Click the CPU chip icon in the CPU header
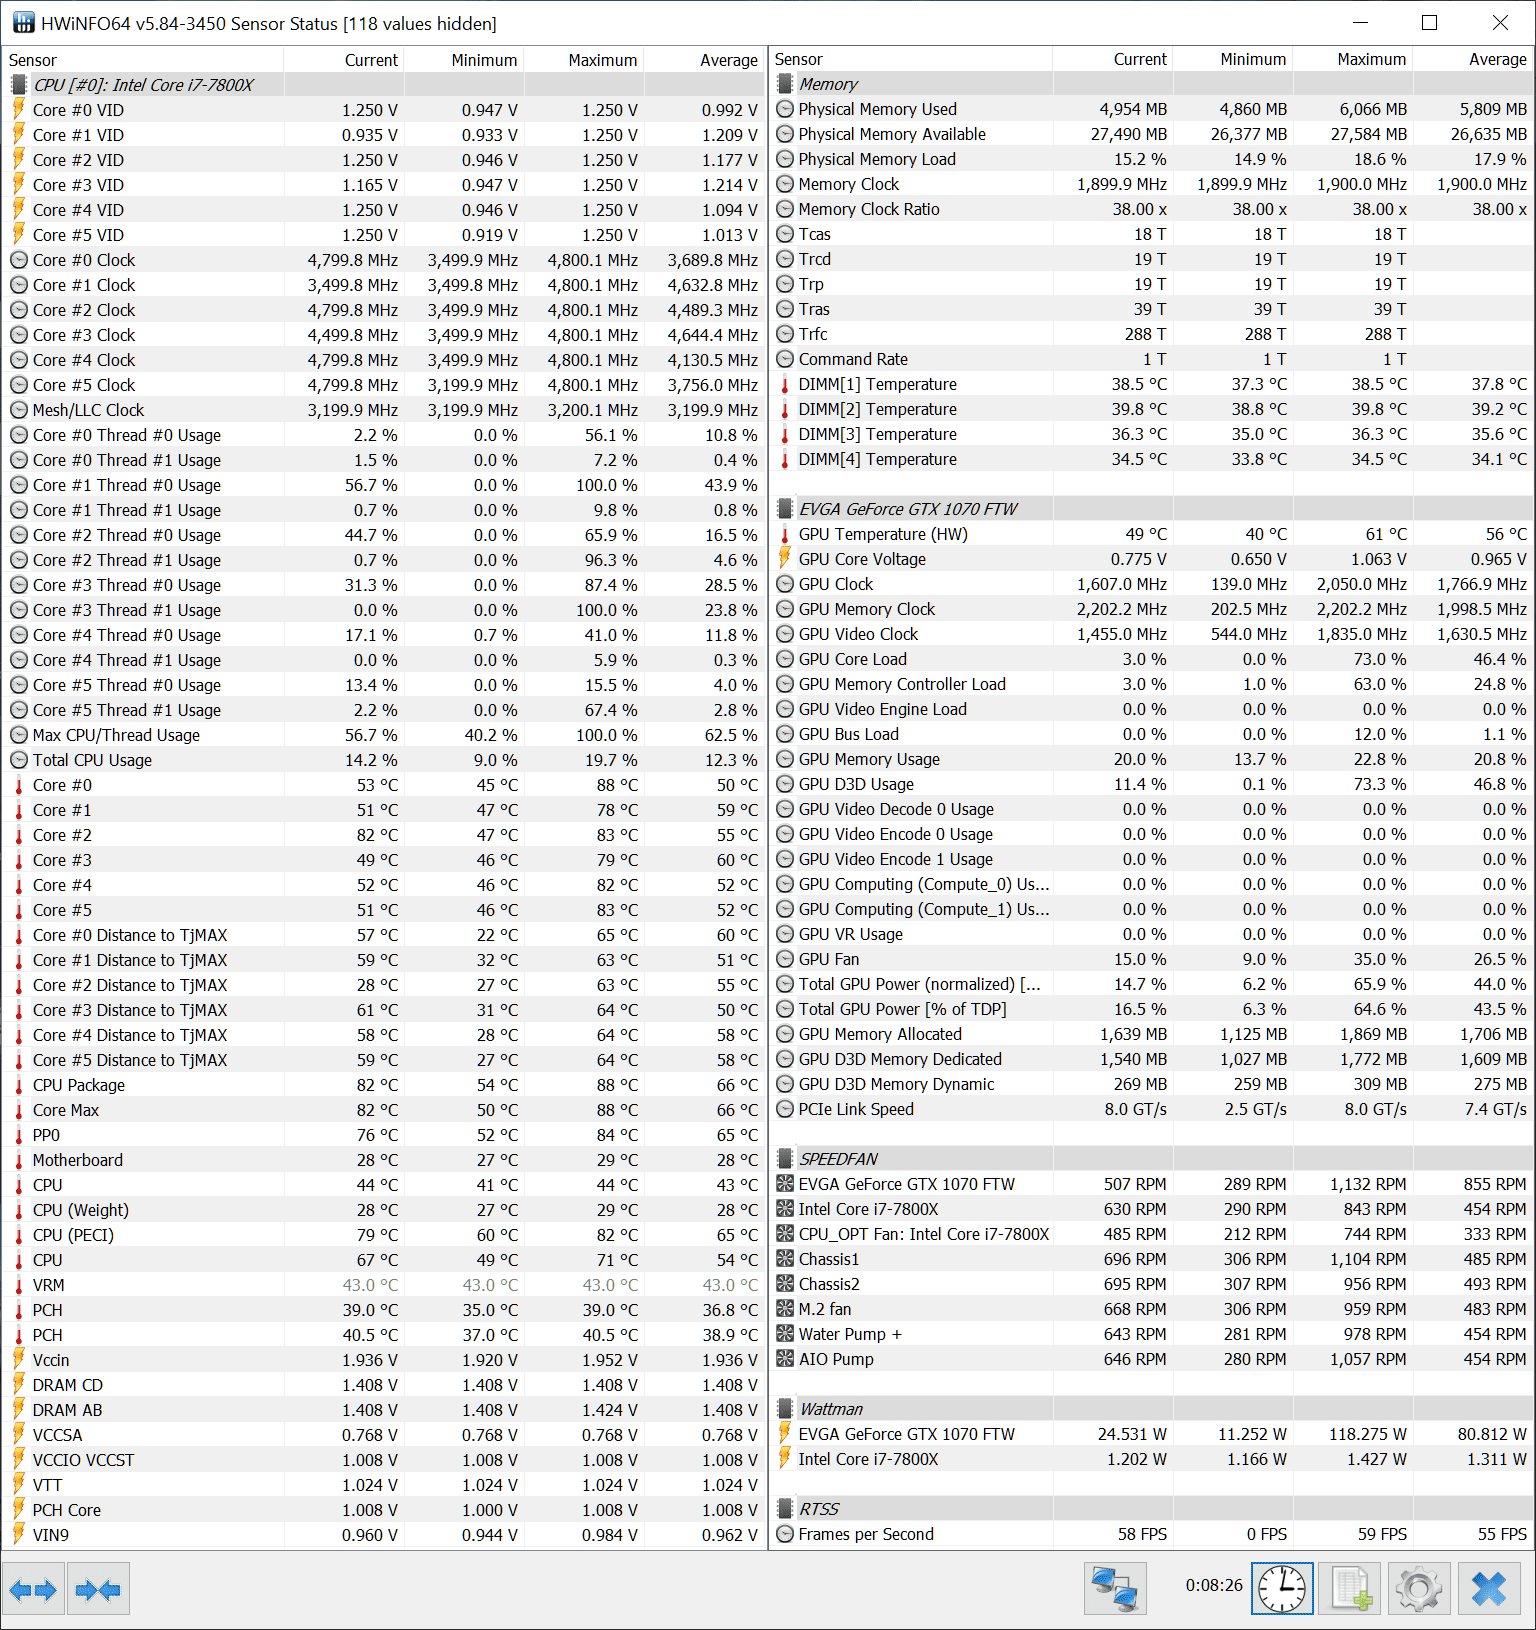 [x=19, y=85]
